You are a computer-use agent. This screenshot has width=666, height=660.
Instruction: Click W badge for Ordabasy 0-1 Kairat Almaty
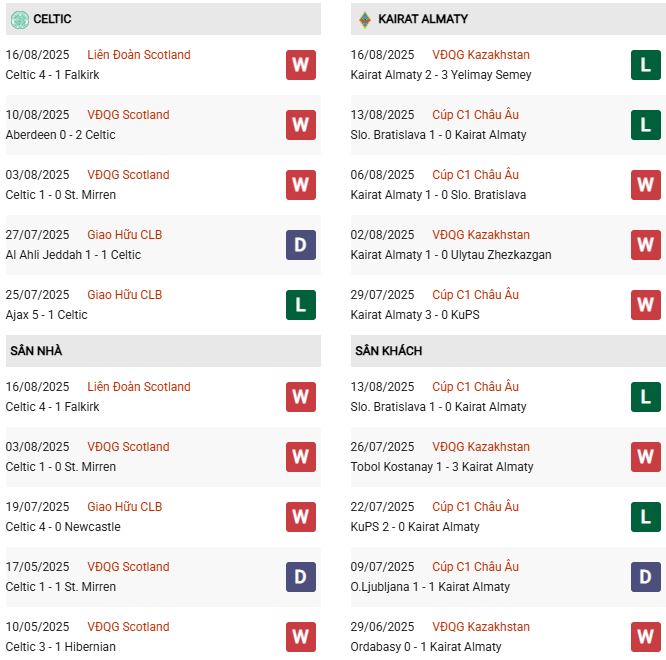click(x=646, y=637)
